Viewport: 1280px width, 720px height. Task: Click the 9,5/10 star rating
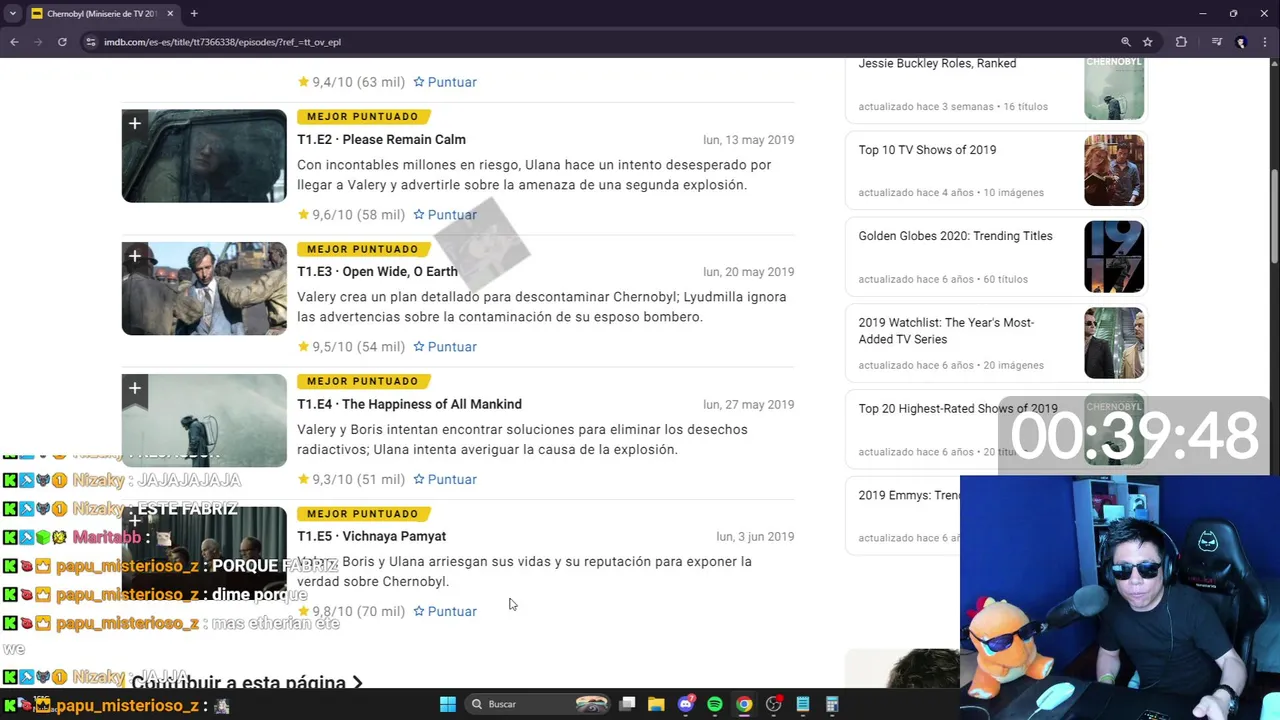pyautogui.click(x=351, y=347)
